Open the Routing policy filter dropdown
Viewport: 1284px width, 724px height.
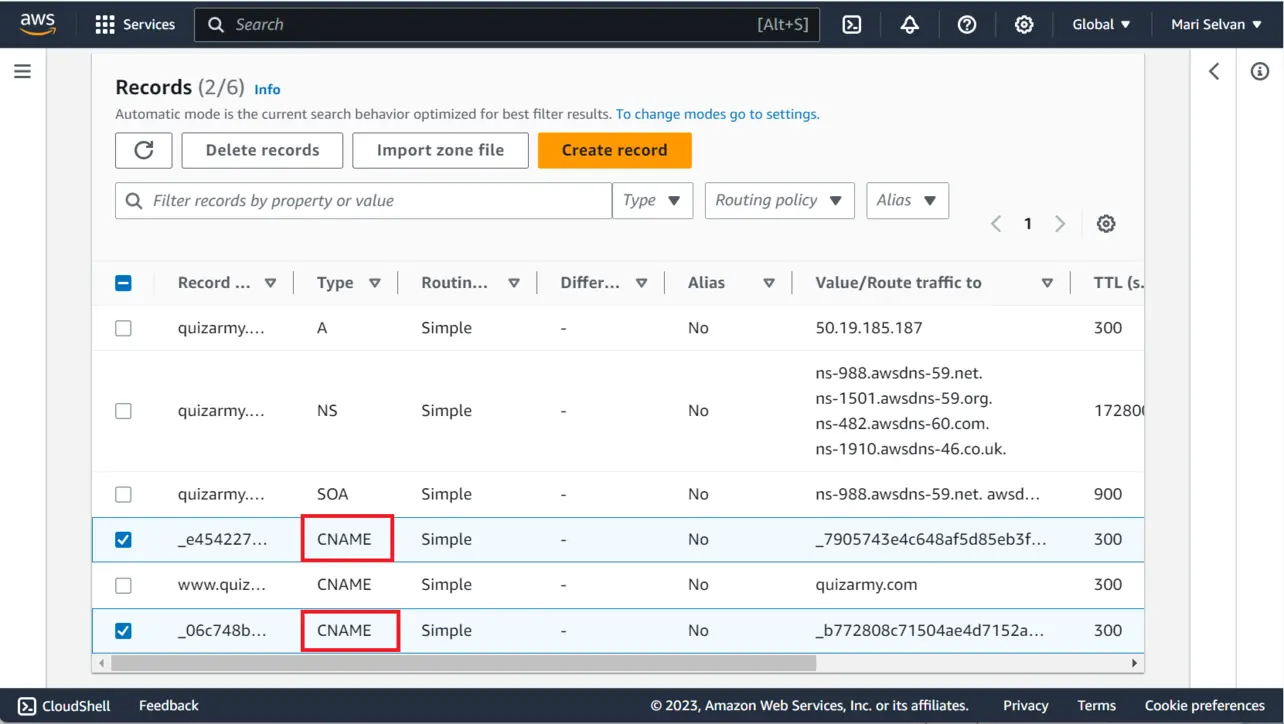[x=779, y=200]
